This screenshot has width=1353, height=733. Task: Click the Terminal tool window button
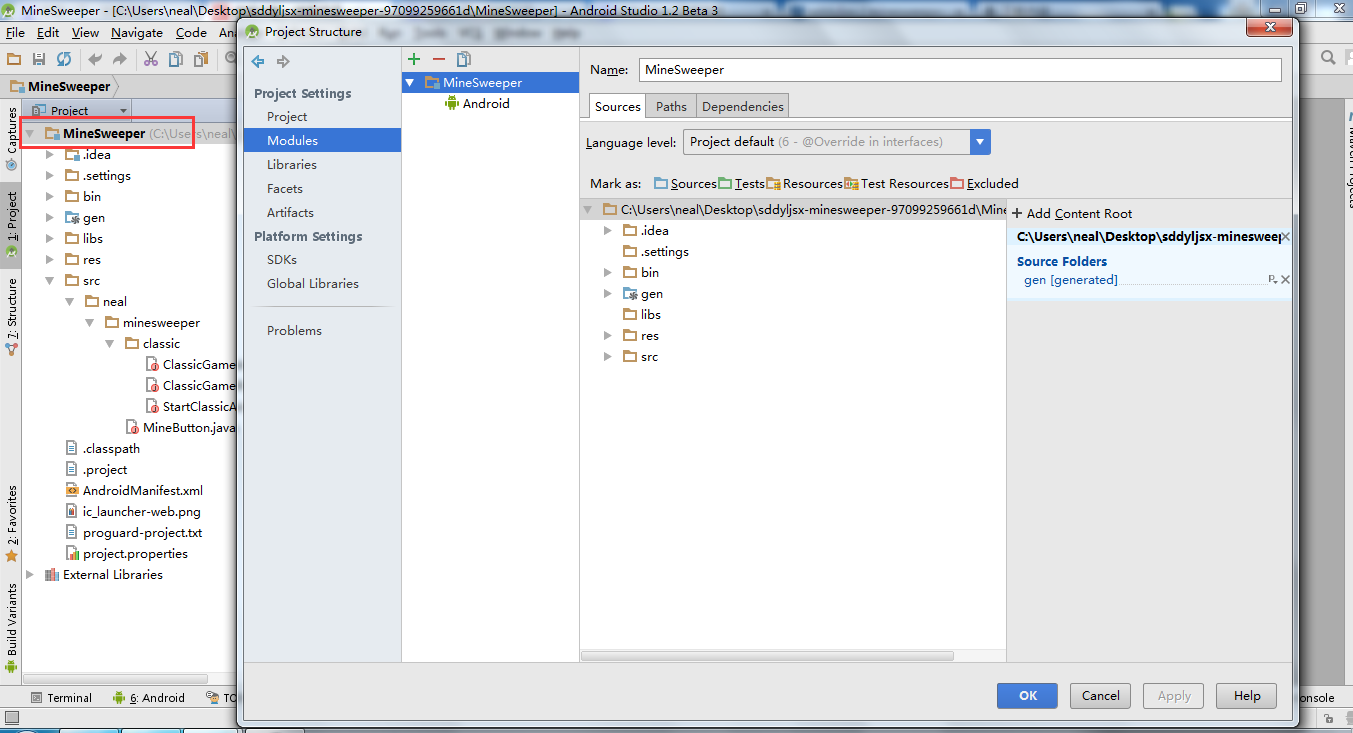pyautogui.click(x=61, y=698)
